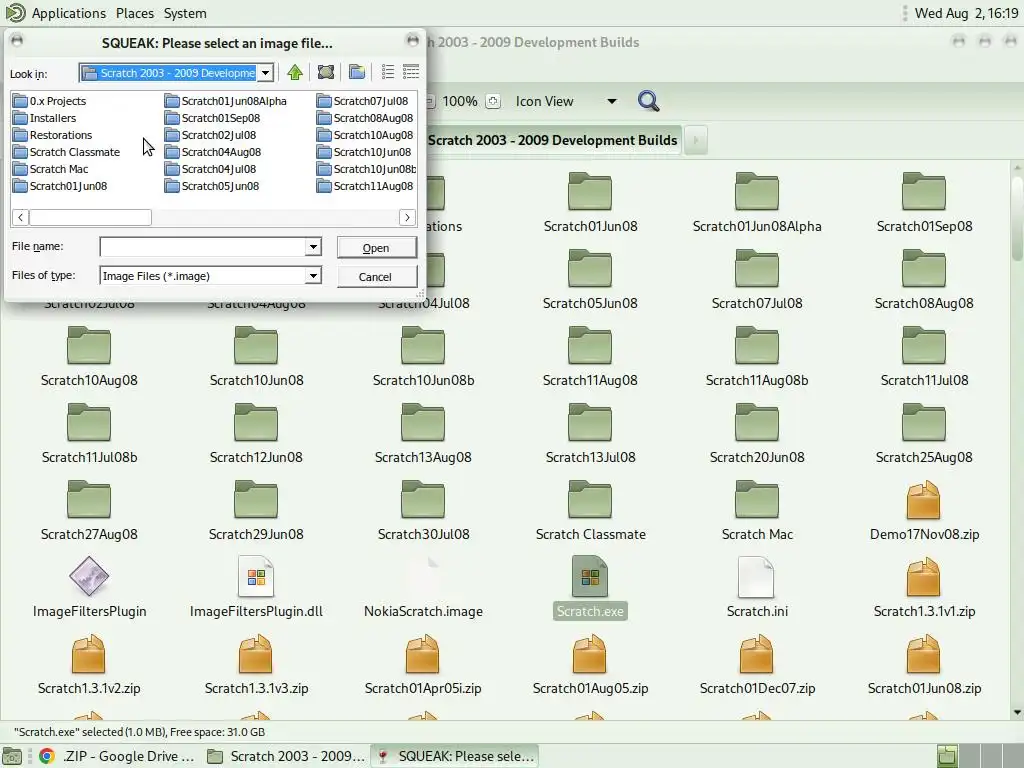This screenshot has width=1024, height=768.
Task: Select the Scratch01Apr05i.zip archive
Action: [423, 665]
